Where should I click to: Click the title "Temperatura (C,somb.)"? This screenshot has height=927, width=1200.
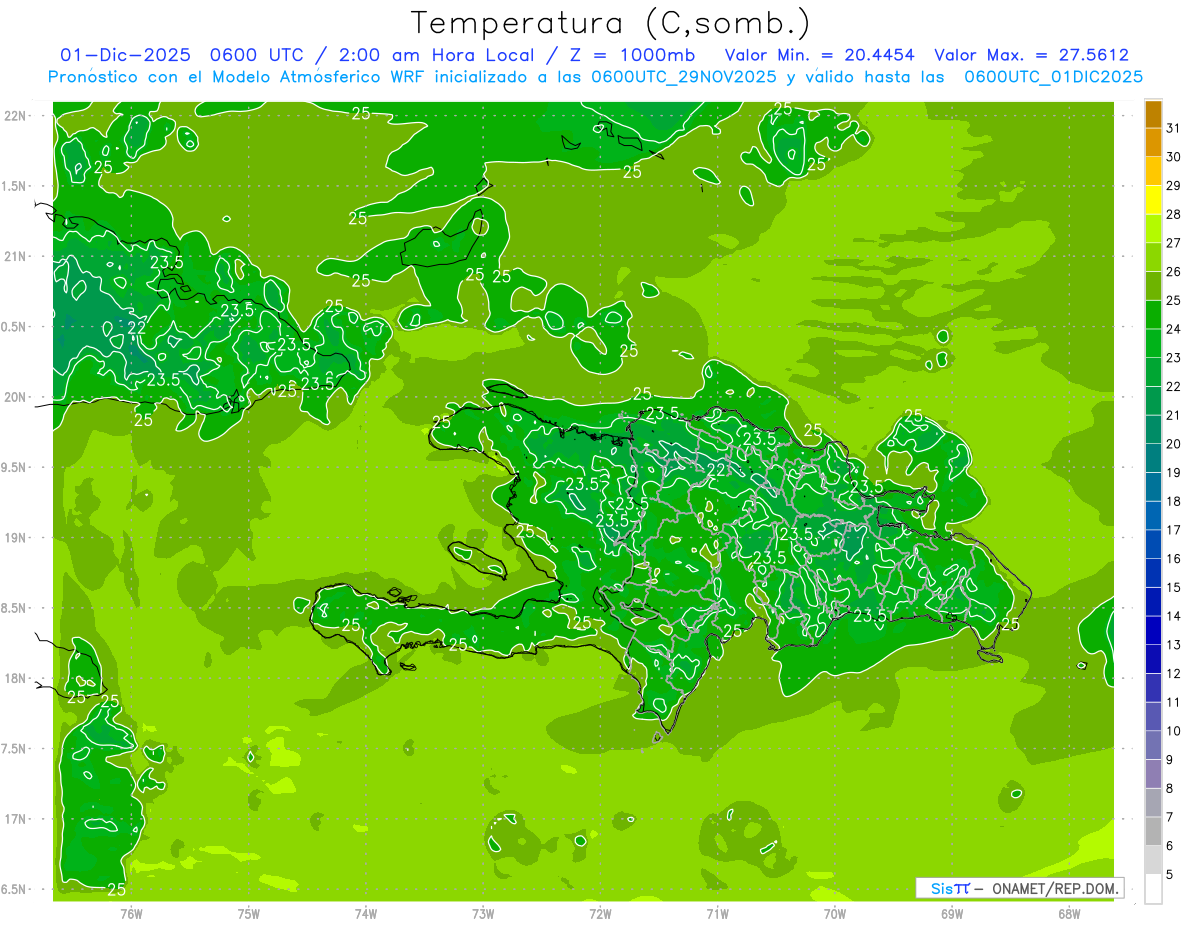pyautogui.click(x=611, y=23)
